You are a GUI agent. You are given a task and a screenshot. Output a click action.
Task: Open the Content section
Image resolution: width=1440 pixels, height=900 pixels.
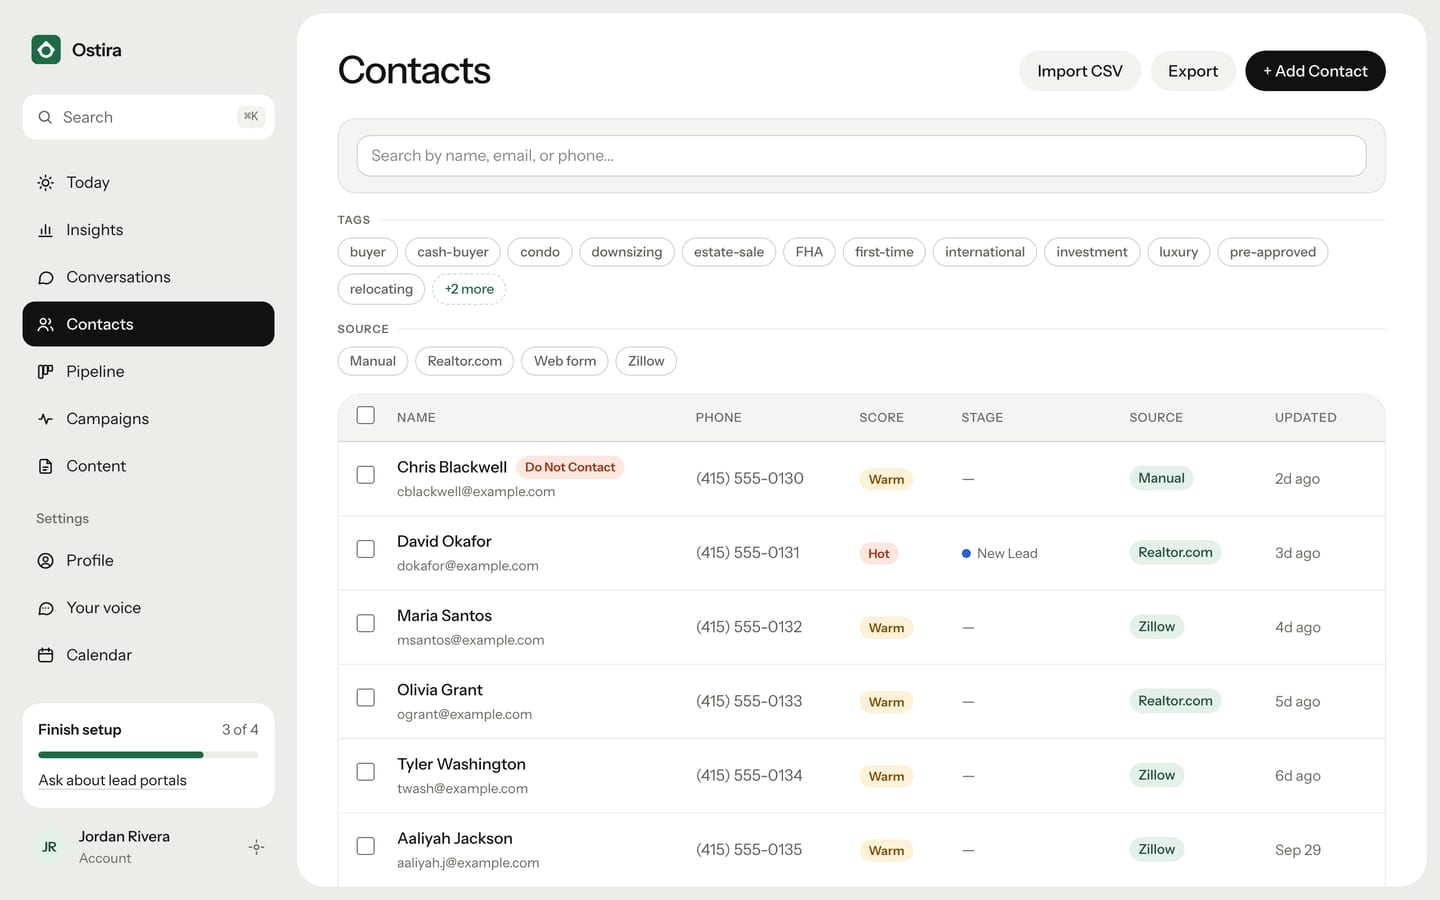148,466
